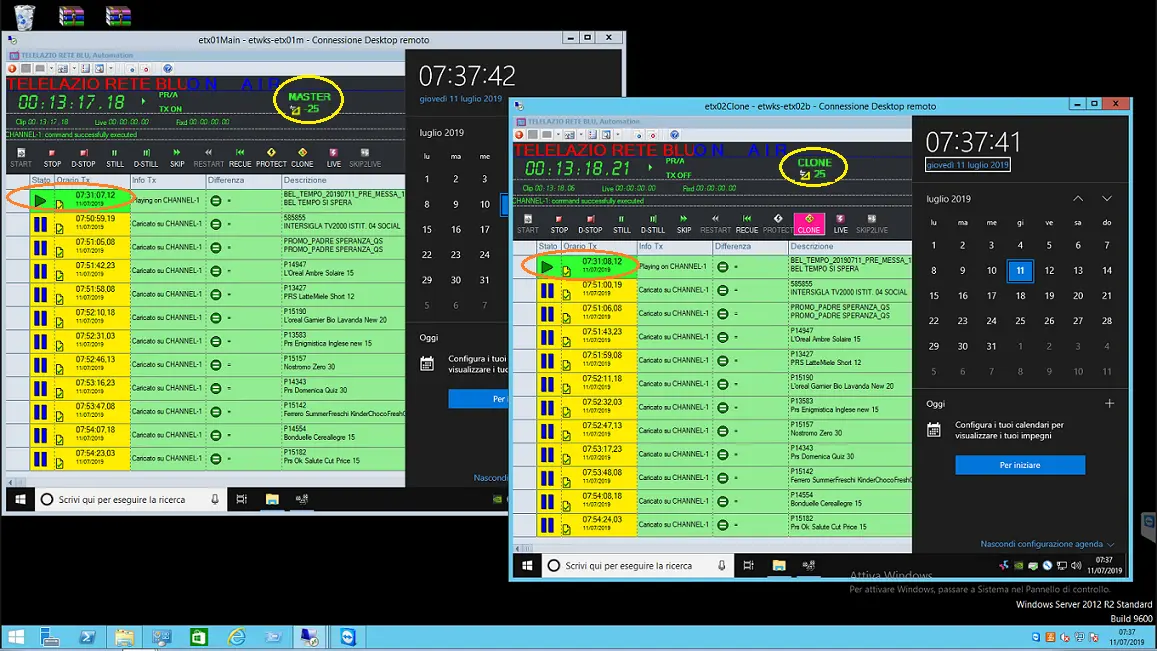Image resolution: width=1157 pixels, height=651 pixels.
Task: Click LIVE in the Clone window toolbar
Action: coord(840,224)
